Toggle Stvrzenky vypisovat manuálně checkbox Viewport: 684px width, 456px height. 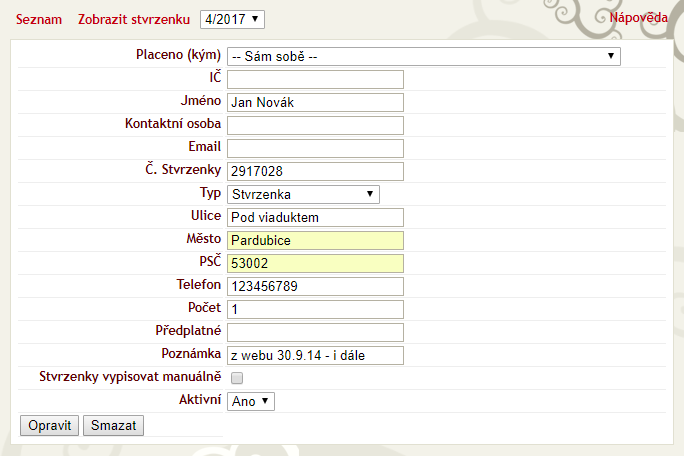(x=237, y=378)
